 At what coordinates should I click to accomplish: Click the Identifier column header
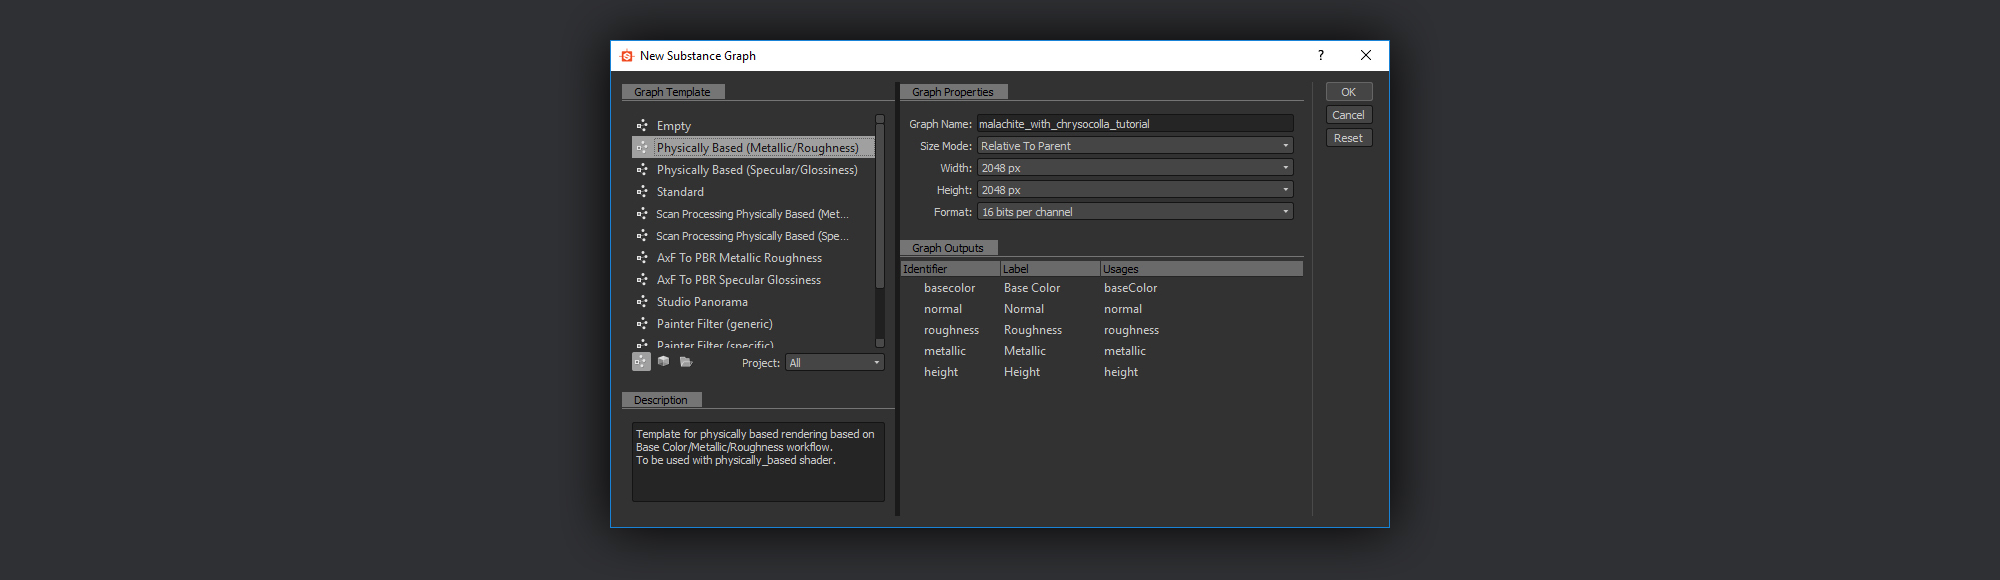click(950, 269)
